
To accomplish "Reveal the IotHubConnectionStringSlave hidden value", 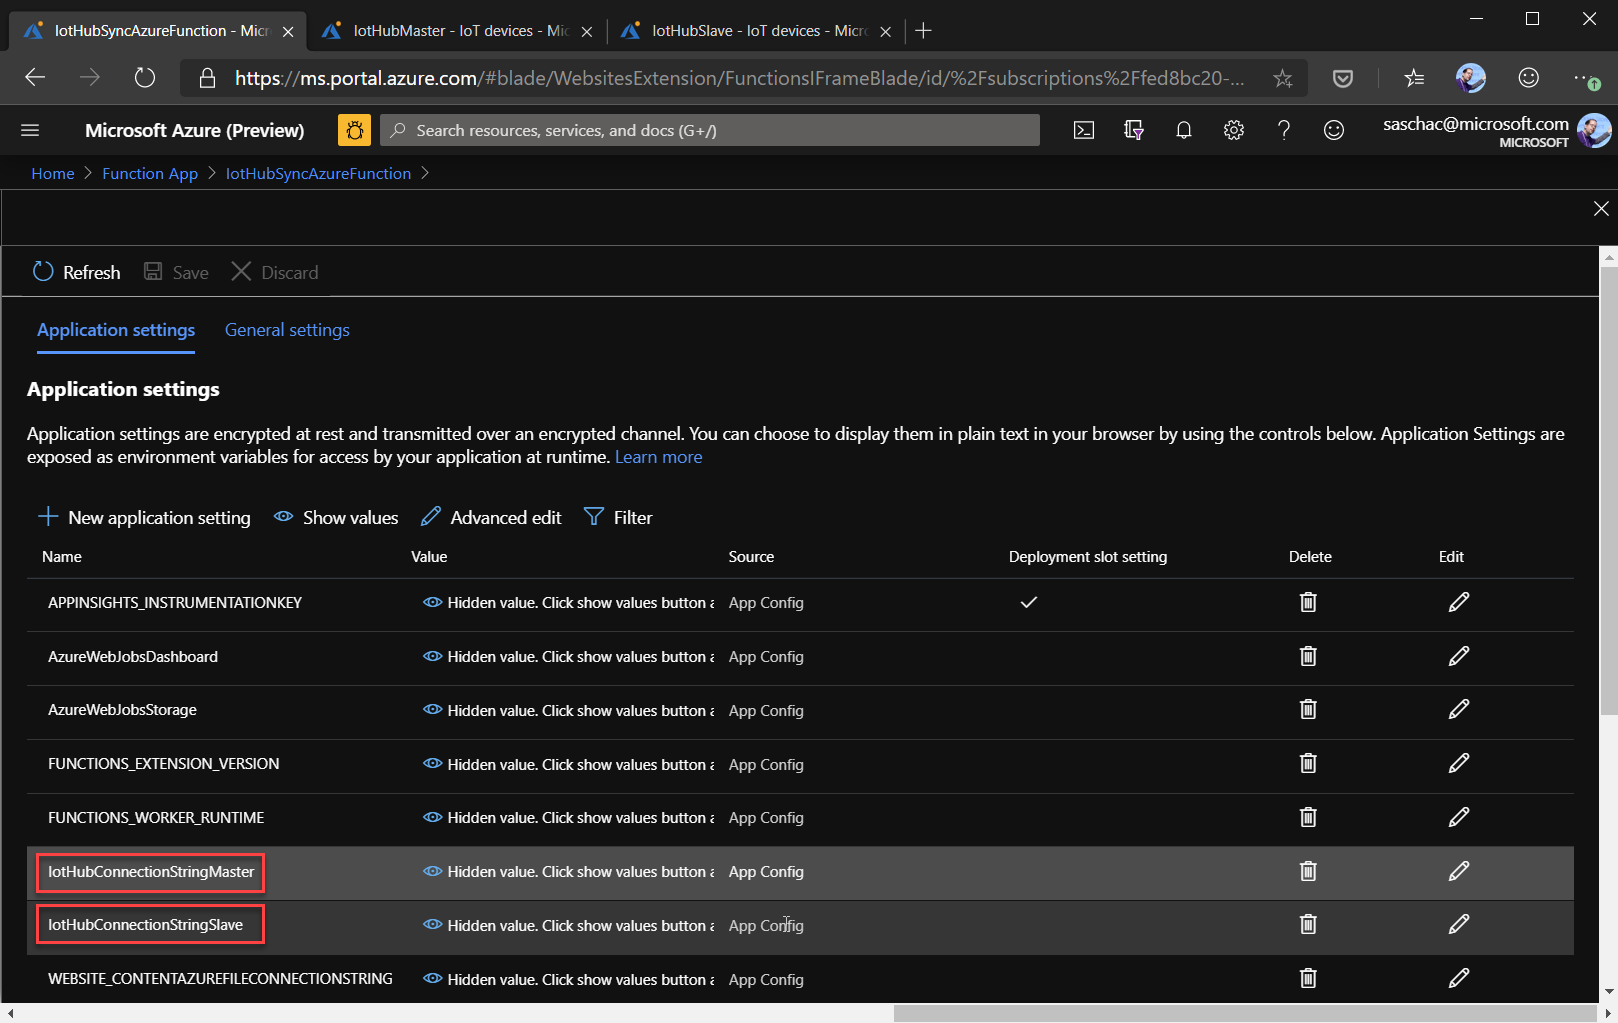I will pos(432,925).
